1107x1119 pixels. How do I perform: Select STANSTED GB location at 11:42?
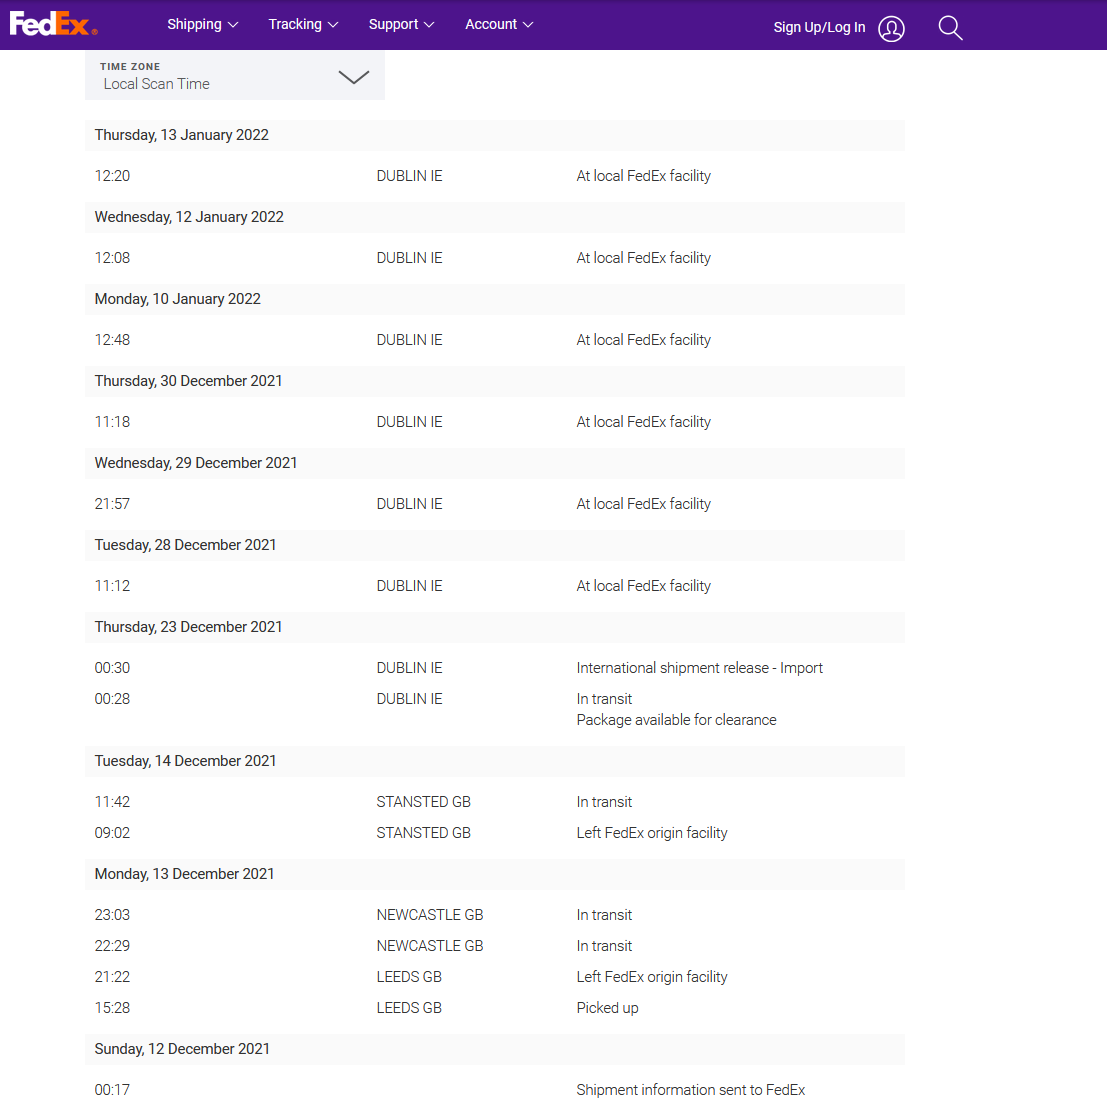[423, 802]
